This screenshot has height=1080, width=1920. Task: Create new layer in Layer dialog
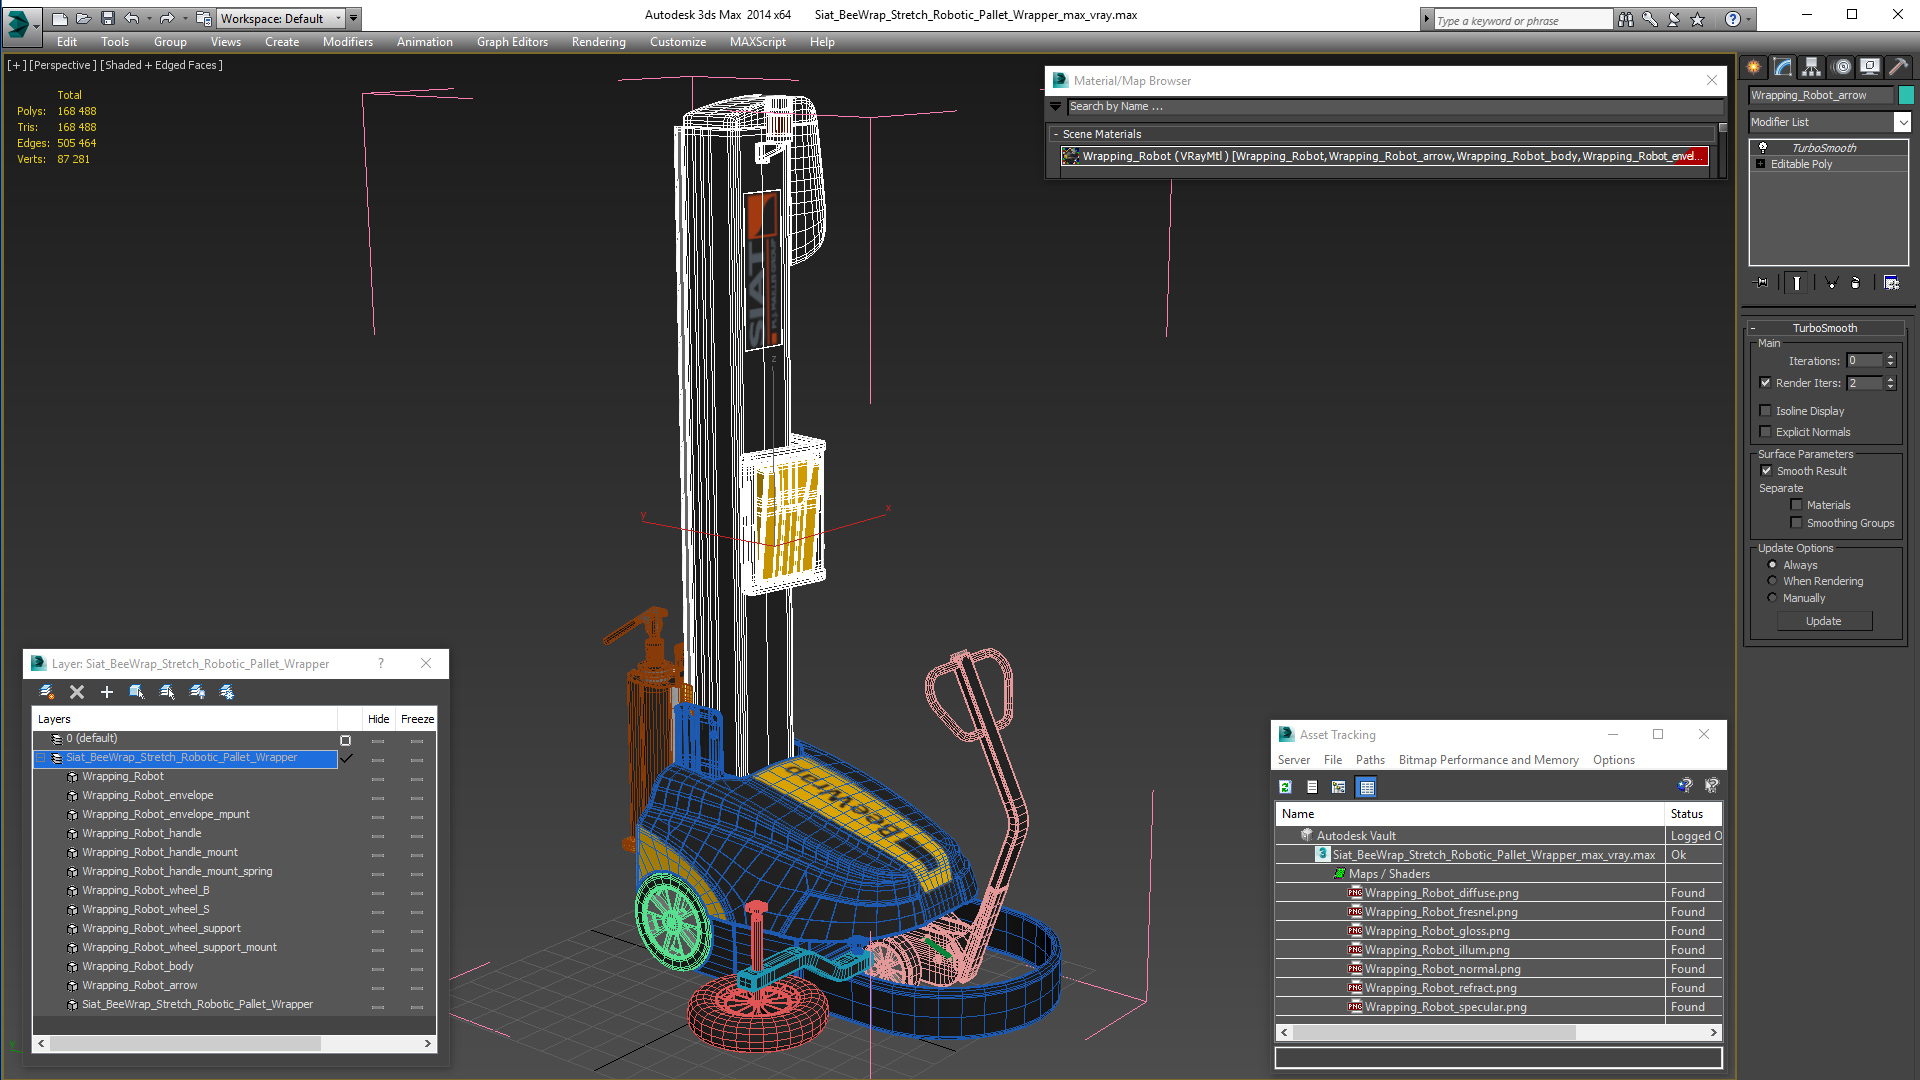tap(46, 692)
